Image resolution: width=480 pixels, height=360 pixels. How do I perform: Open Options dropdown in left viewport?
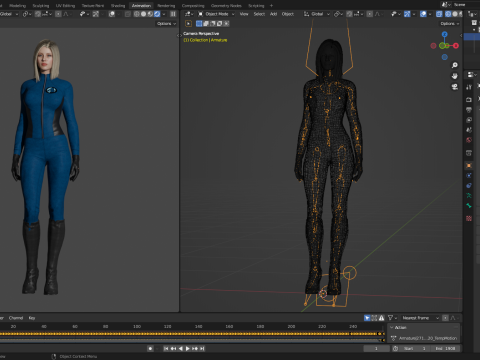point(166,24)
